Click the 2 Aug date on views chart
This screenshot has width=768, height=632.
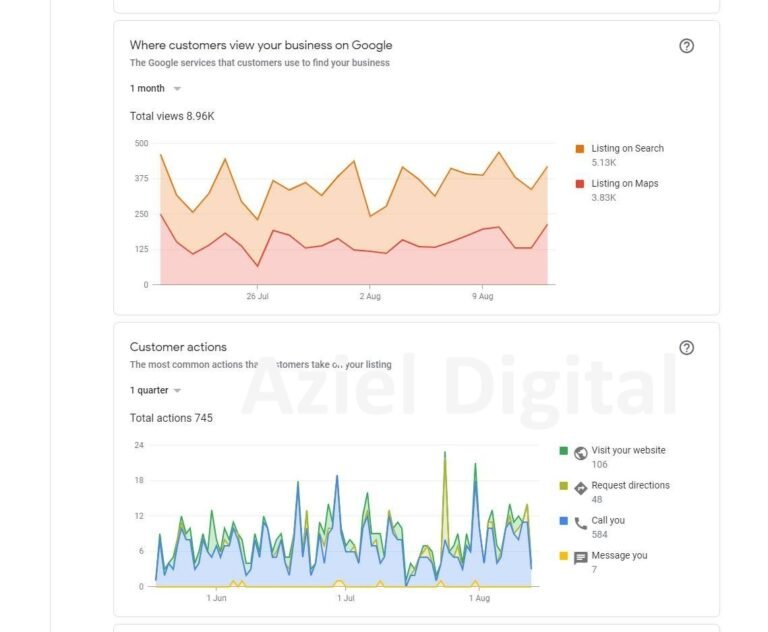pyautogui.click(x=369, y=297)
